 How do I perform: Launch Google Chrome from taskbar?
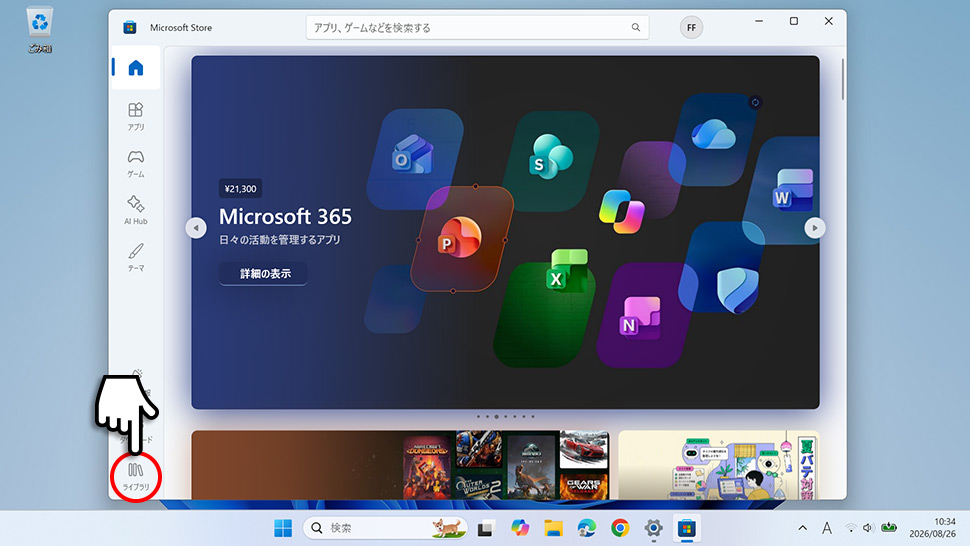tap(620, 528)
